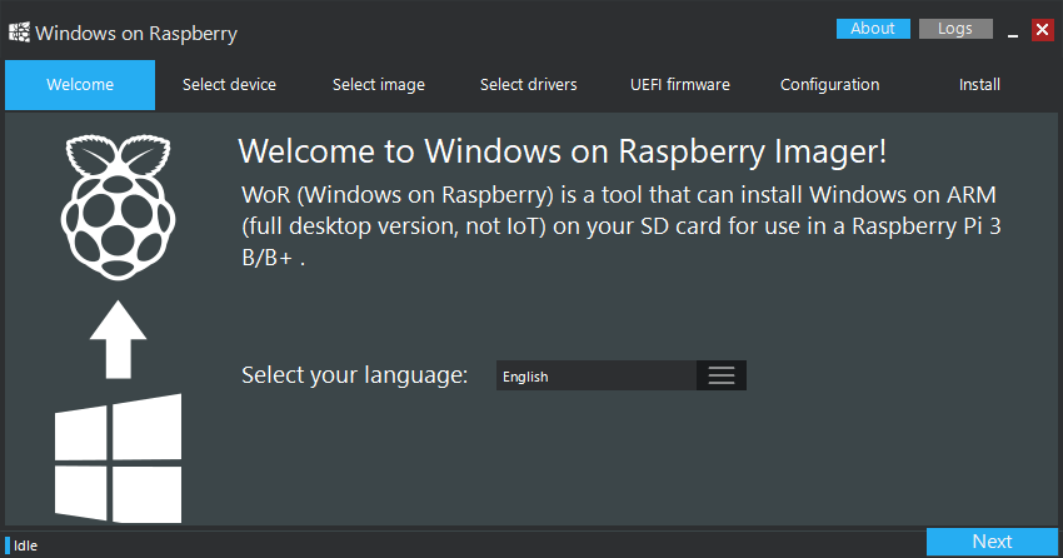
Task: Go to the Select device tab
Action: coord(229,85)
